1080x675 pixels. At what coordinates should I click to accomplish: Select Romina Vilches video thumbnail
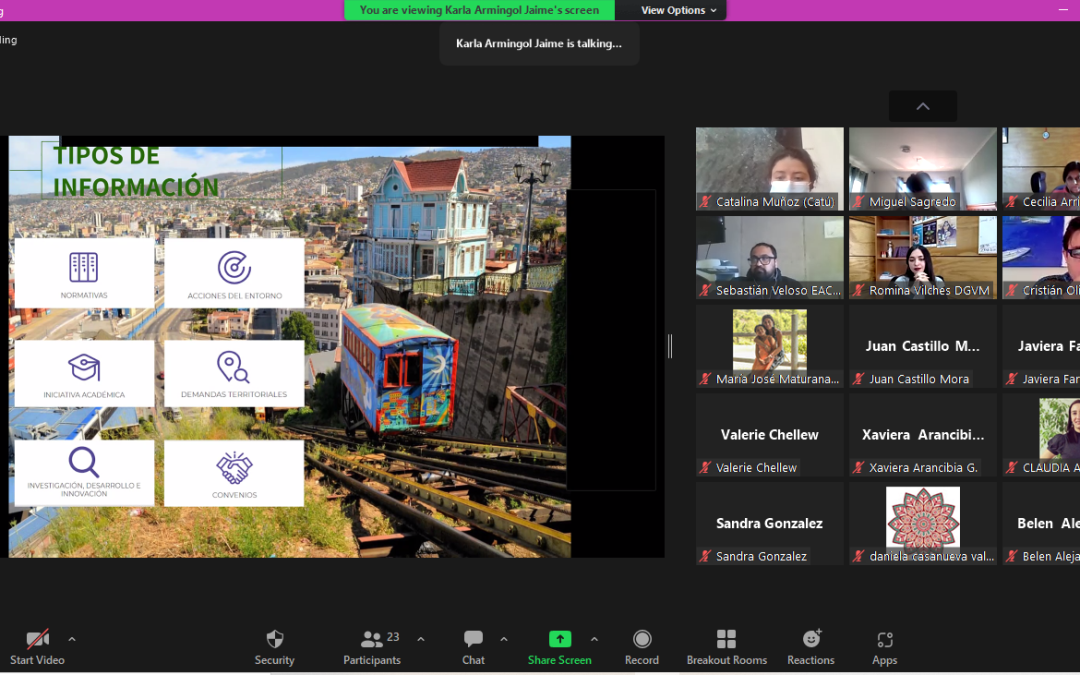tap(922, 257)
